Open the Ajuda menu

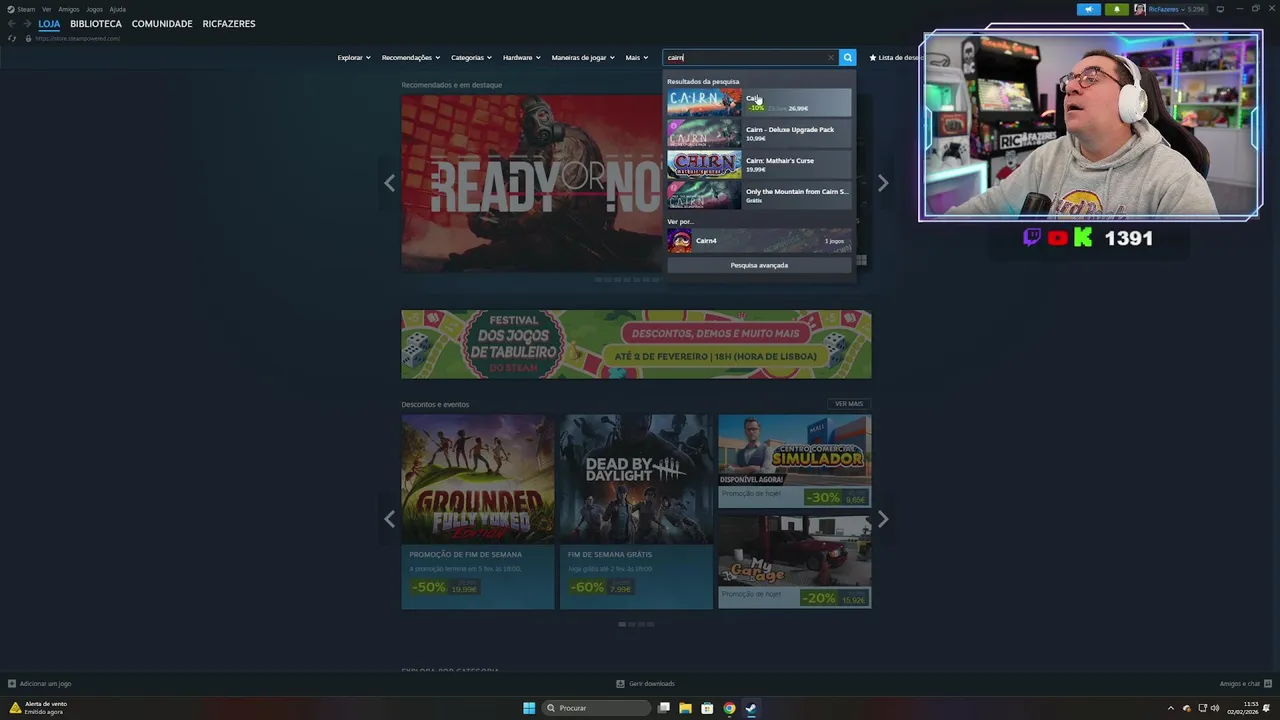pyautogui.click(x=117, y=9)
